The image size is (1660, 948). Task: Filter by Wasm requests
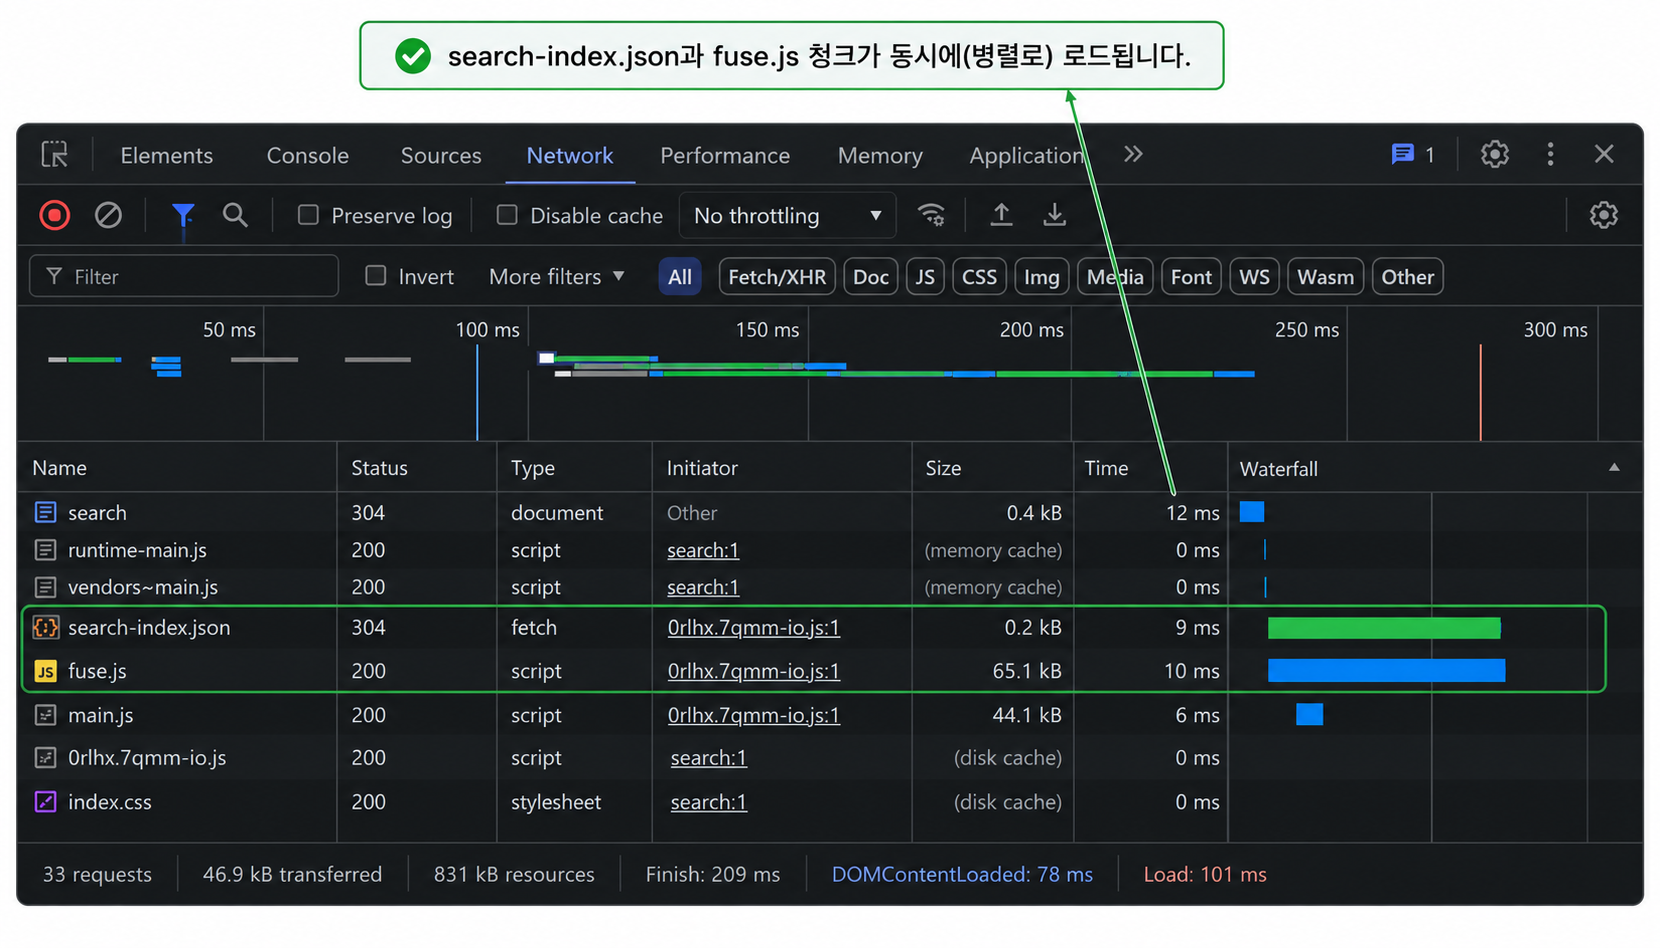tap(1325, 277)
